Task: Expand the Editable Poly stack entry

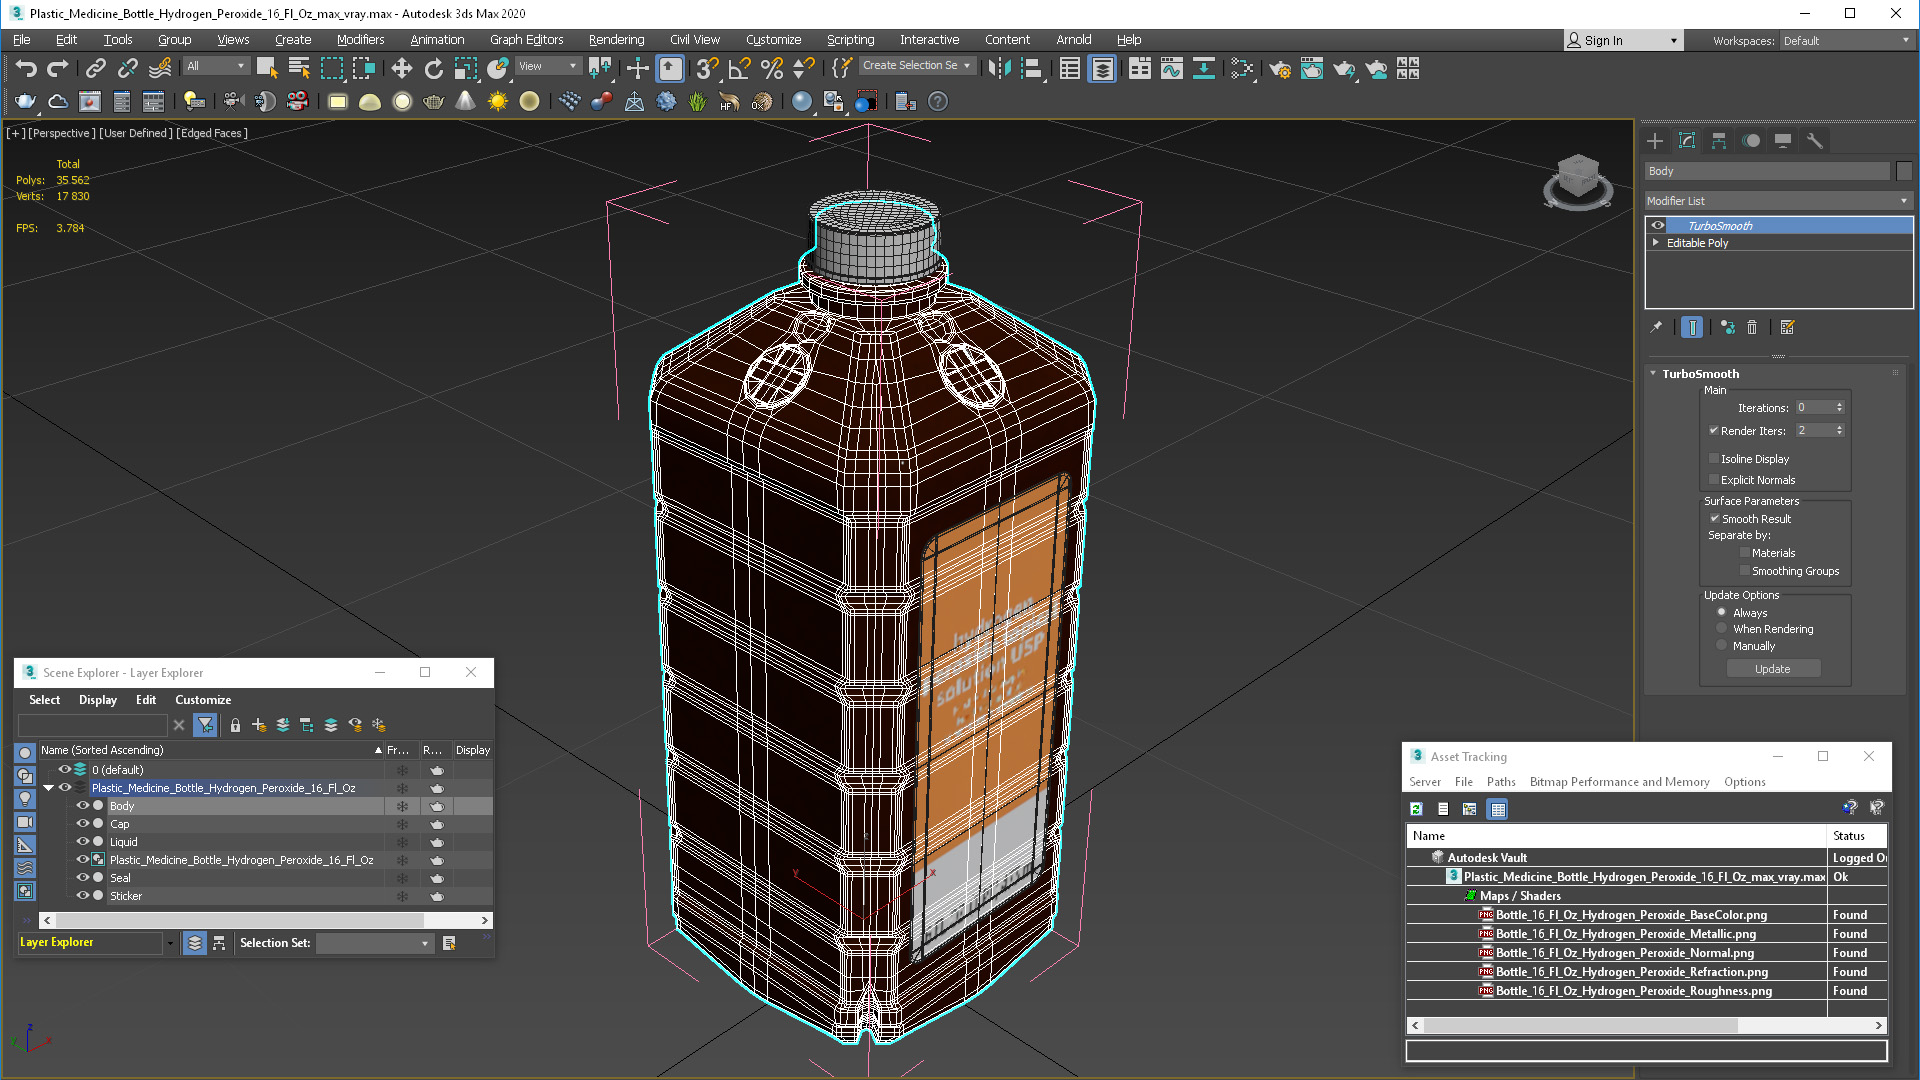Action: click(x=1657, y=243)
